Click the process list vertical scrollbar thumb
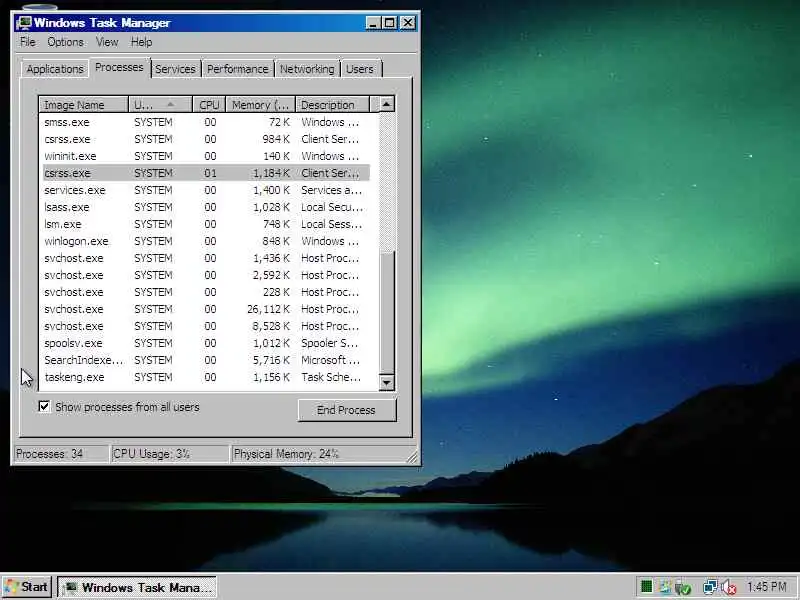This screenshot has height=600, width=800. [x=387, y=313]
